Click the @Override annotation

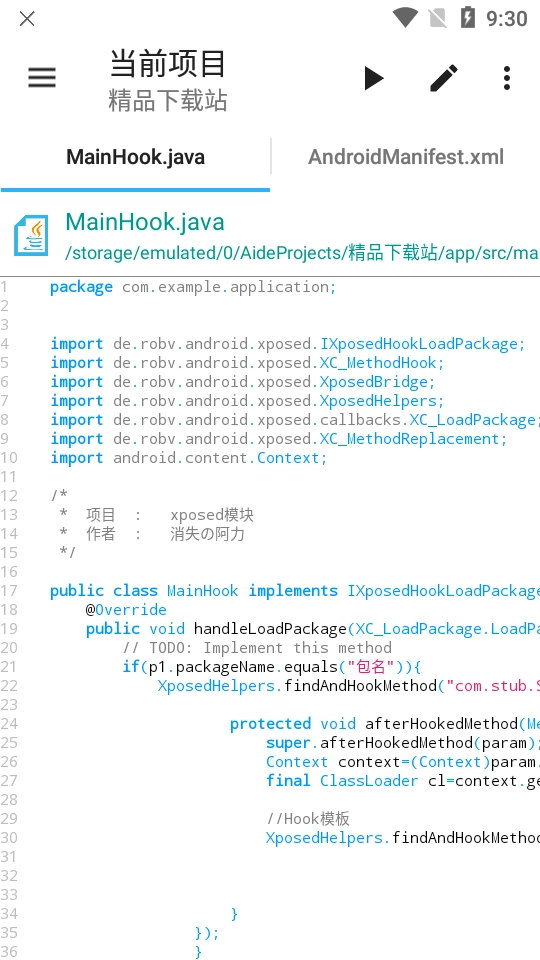(x=126, y=610)
